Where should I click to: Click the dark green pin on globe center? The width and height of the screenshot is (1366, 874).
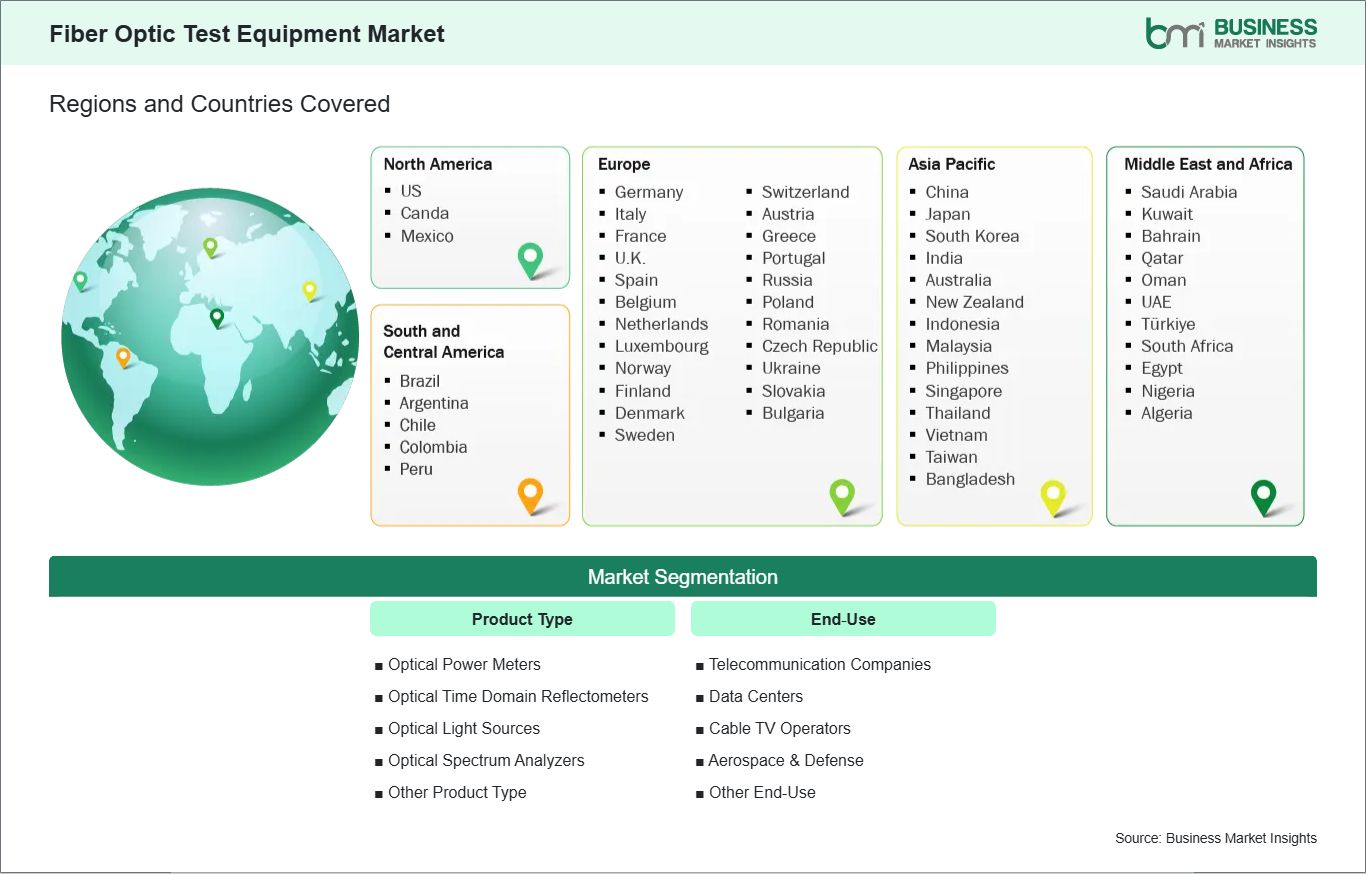pos(217,317)
